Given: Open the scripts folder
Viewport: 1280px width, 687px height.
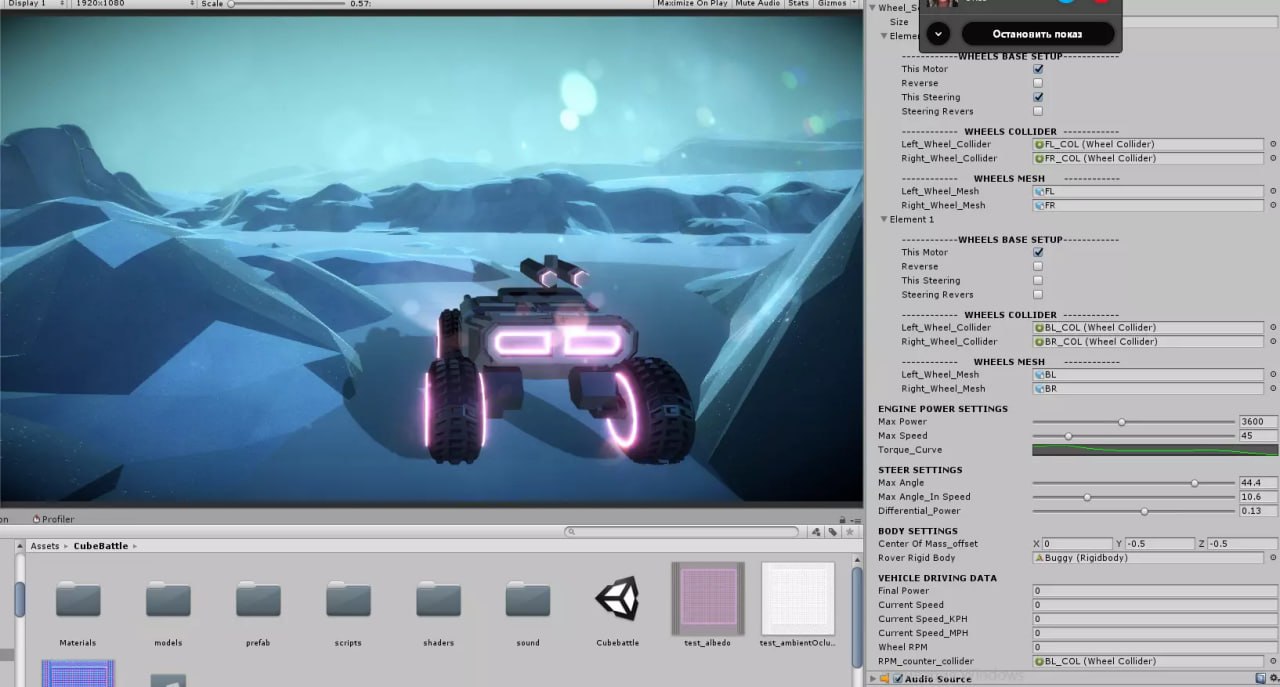Looking at the screenshot, I should (348, 600).
